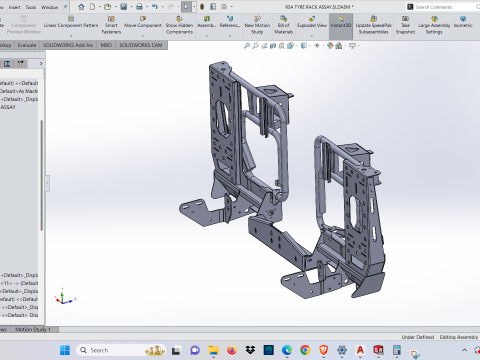Click Windows taskbar Search box

[x=121, y=350]
